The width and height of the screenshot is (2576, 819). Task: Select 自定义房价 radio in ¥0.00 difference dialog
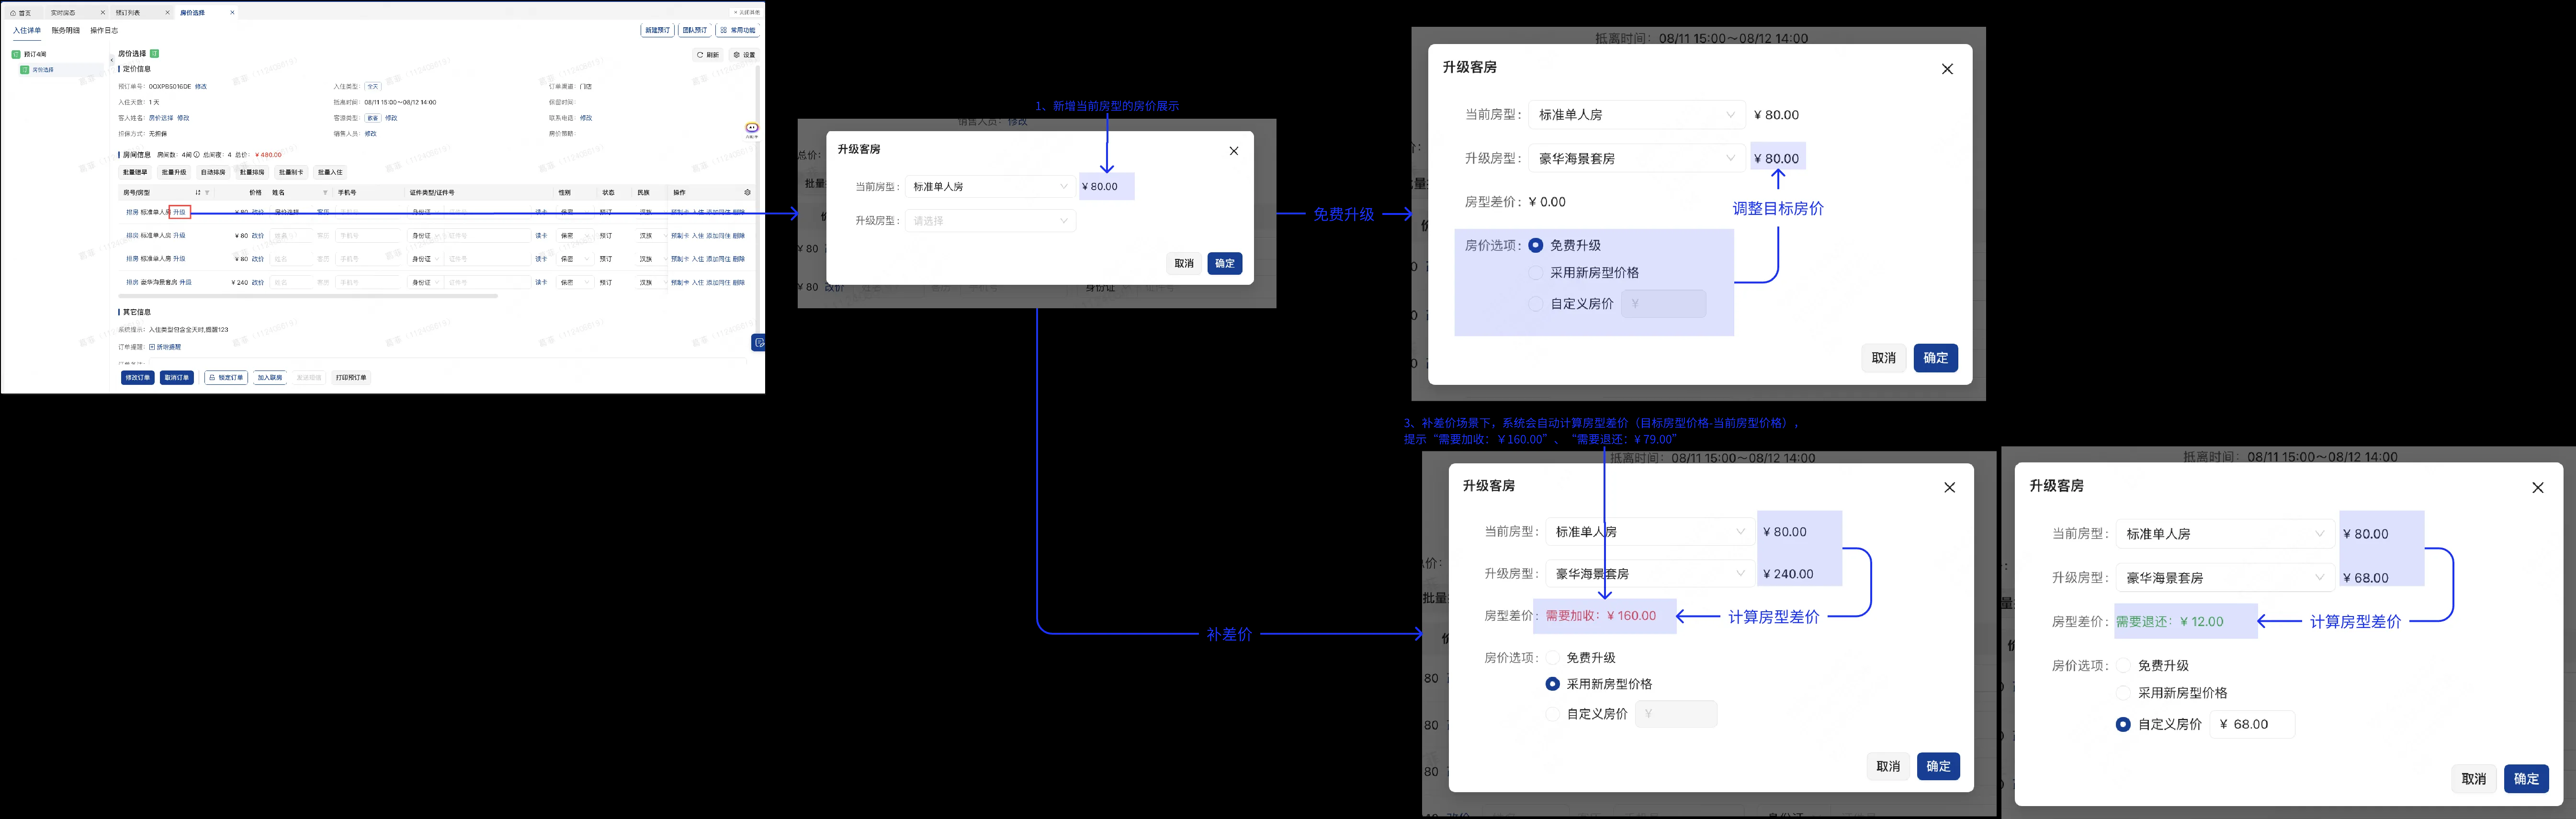(x=1536, y=304)
